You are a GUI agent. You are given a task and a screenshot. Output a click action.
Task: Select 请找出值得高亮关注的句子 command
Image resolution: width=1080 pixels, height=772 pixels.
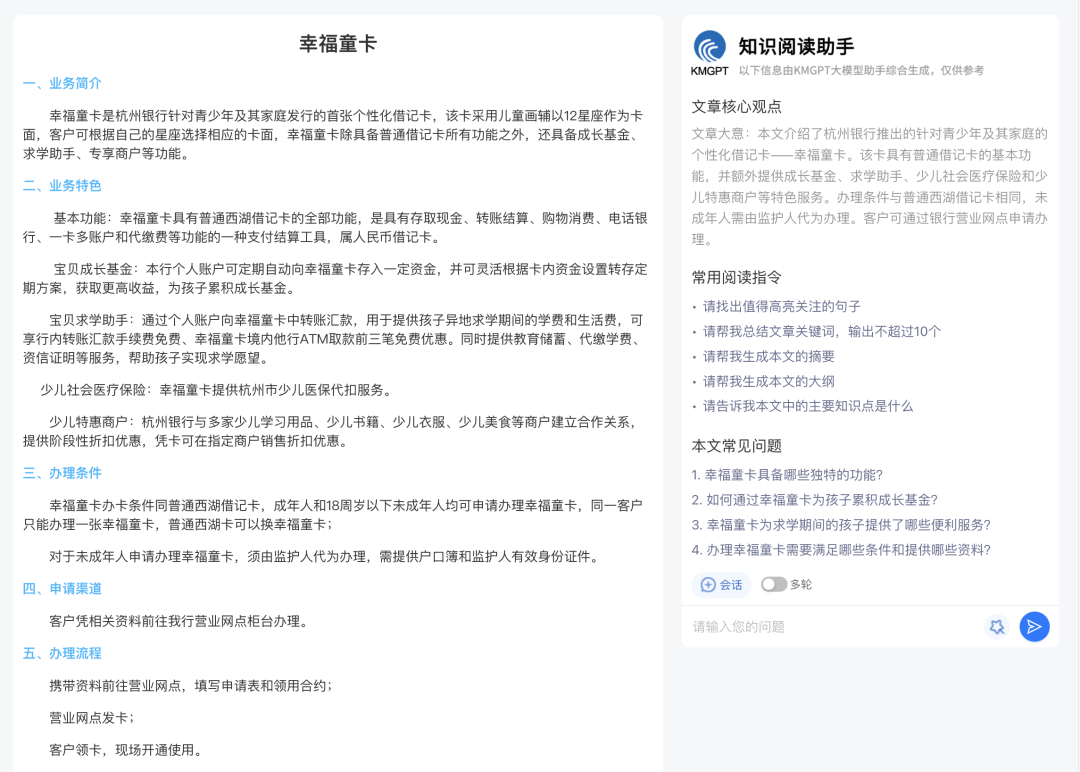[x=781, y=307]
